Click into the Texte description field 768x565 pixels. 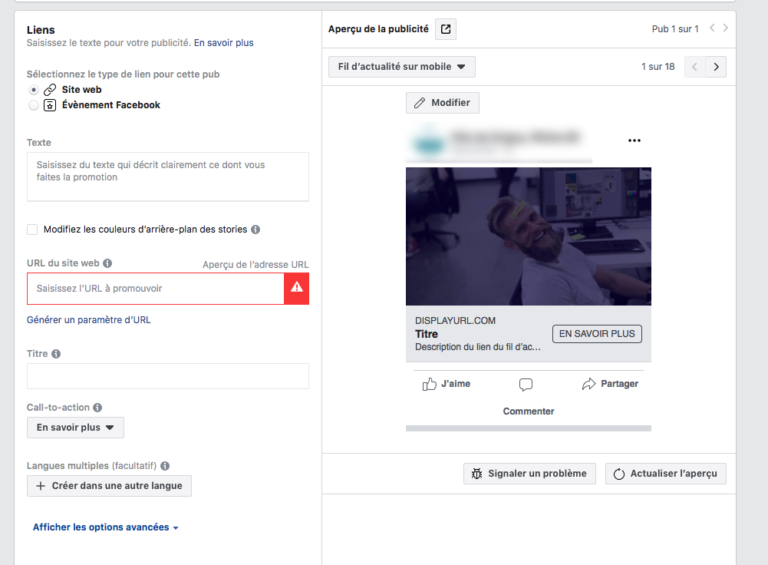click(x=168, y=177)
